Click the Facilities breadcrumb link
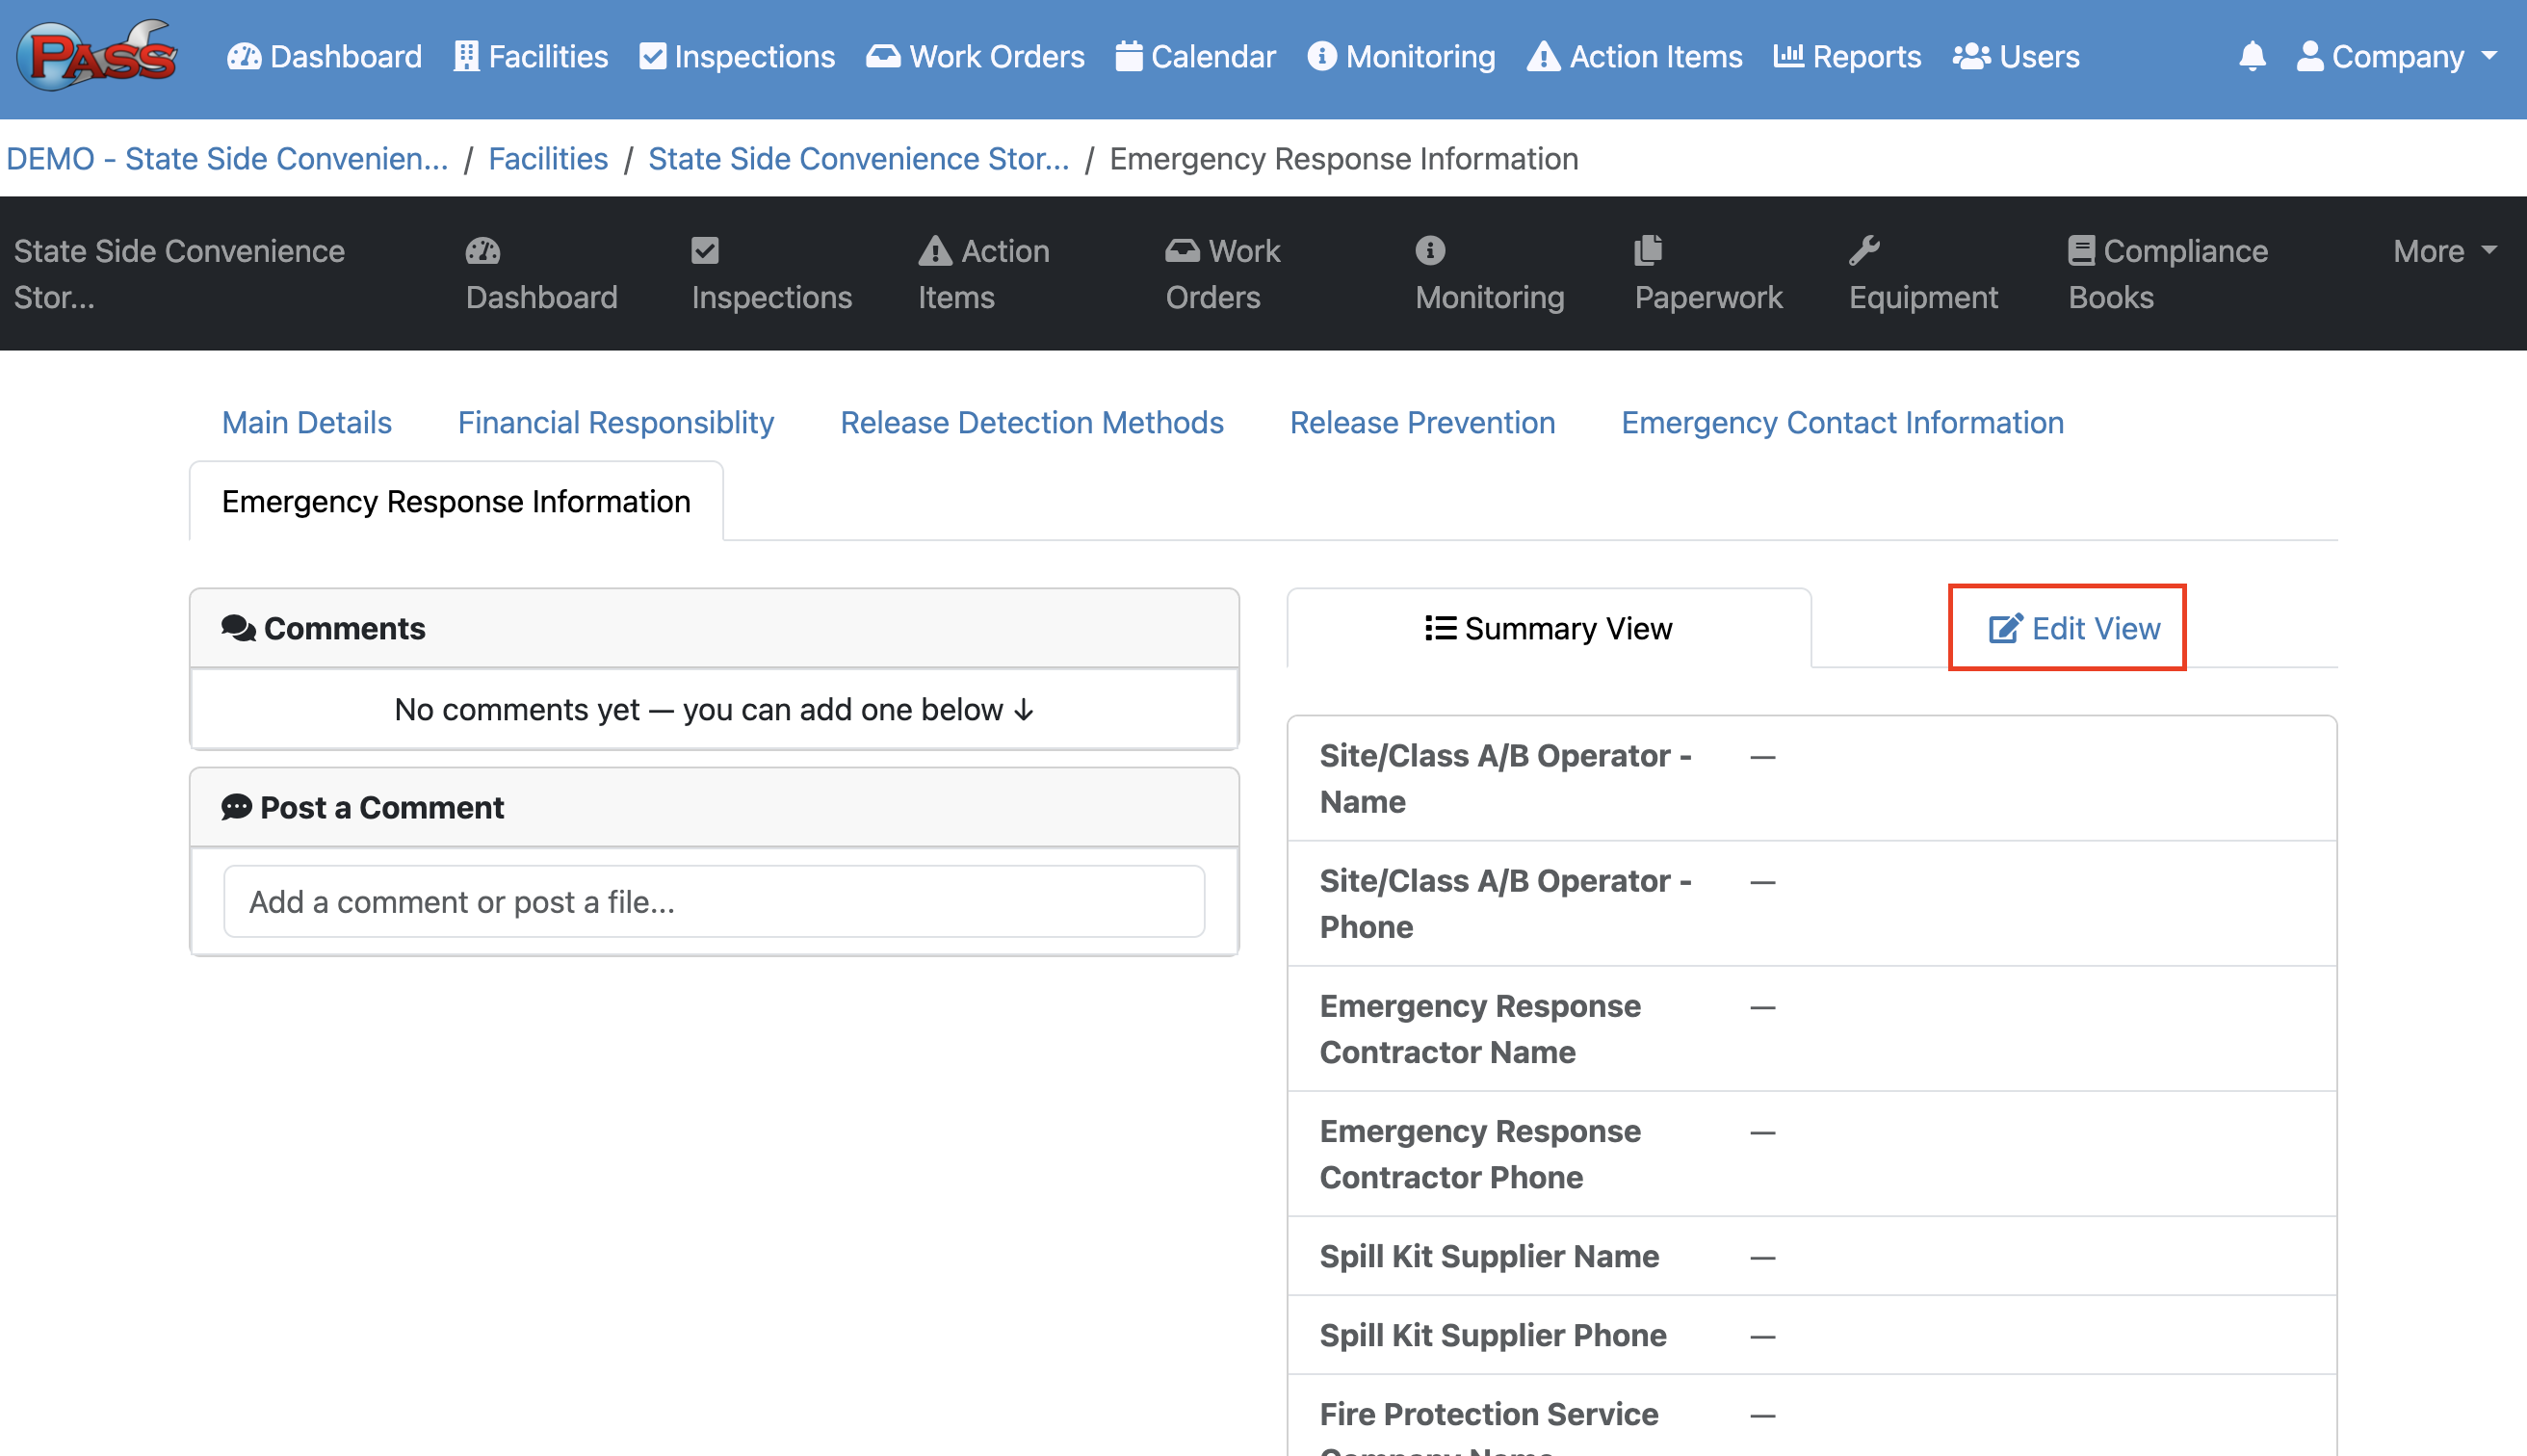Screen dimensions: 2527x1456 tap(548, 159)
